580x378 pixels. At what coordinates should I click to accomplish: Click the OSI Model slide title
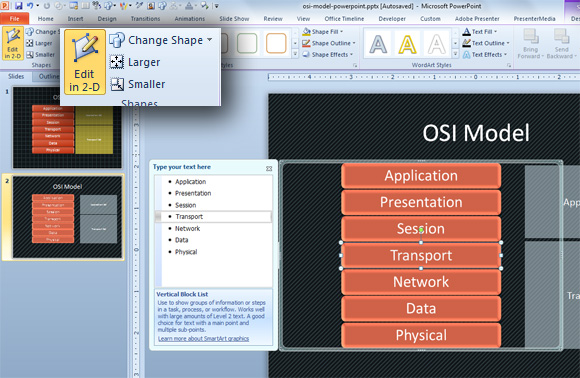tap(476, 133)
